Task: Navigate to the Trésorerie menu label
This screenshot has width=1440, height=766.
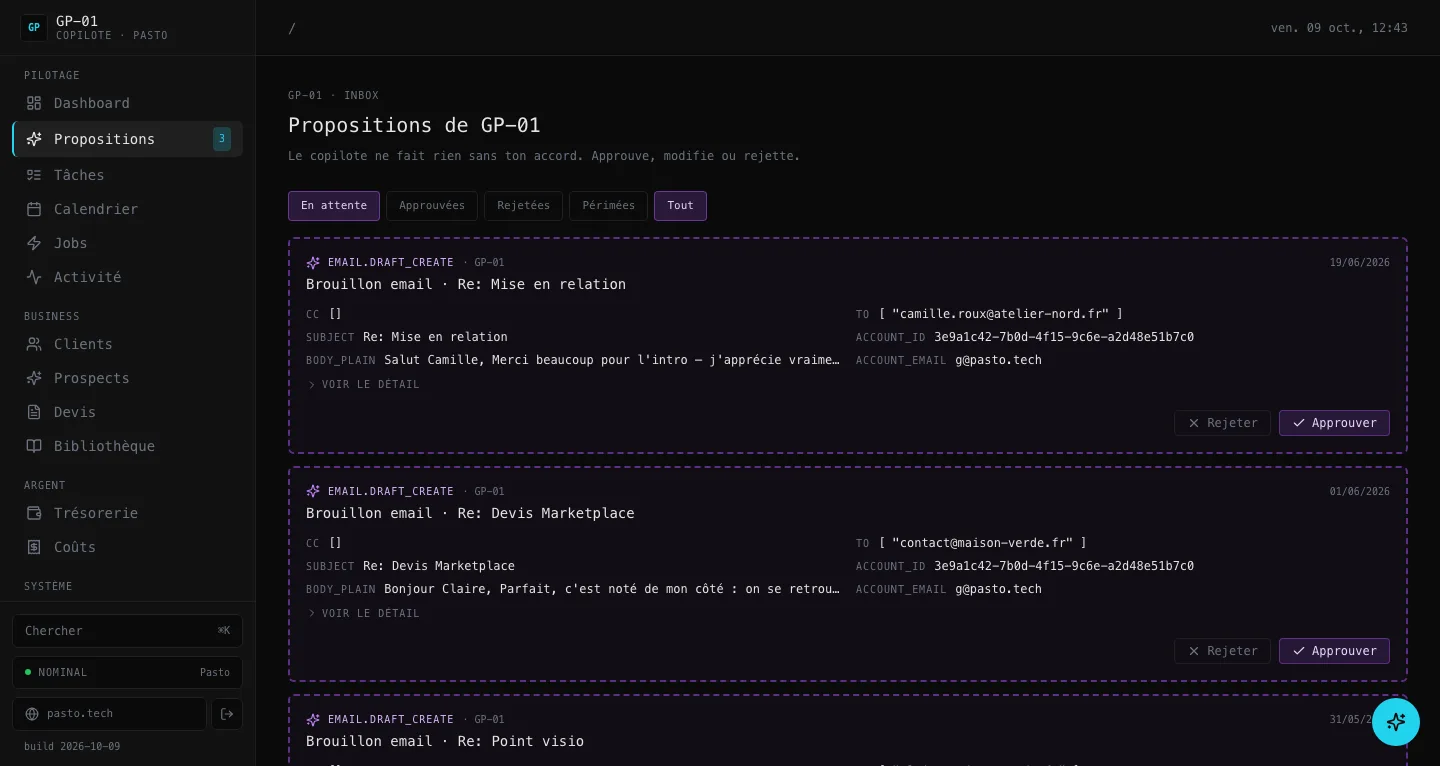Action: (x=96, y=513)
